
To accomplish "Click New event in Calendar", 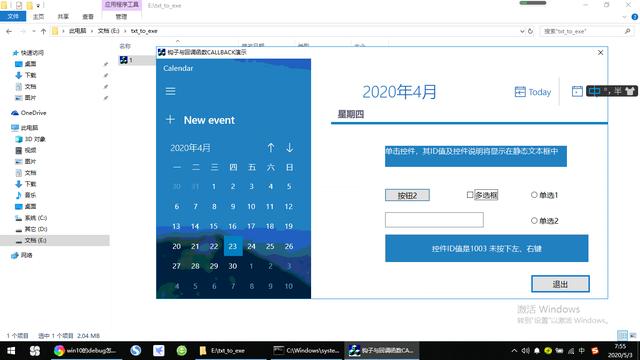I will point(209,120).
